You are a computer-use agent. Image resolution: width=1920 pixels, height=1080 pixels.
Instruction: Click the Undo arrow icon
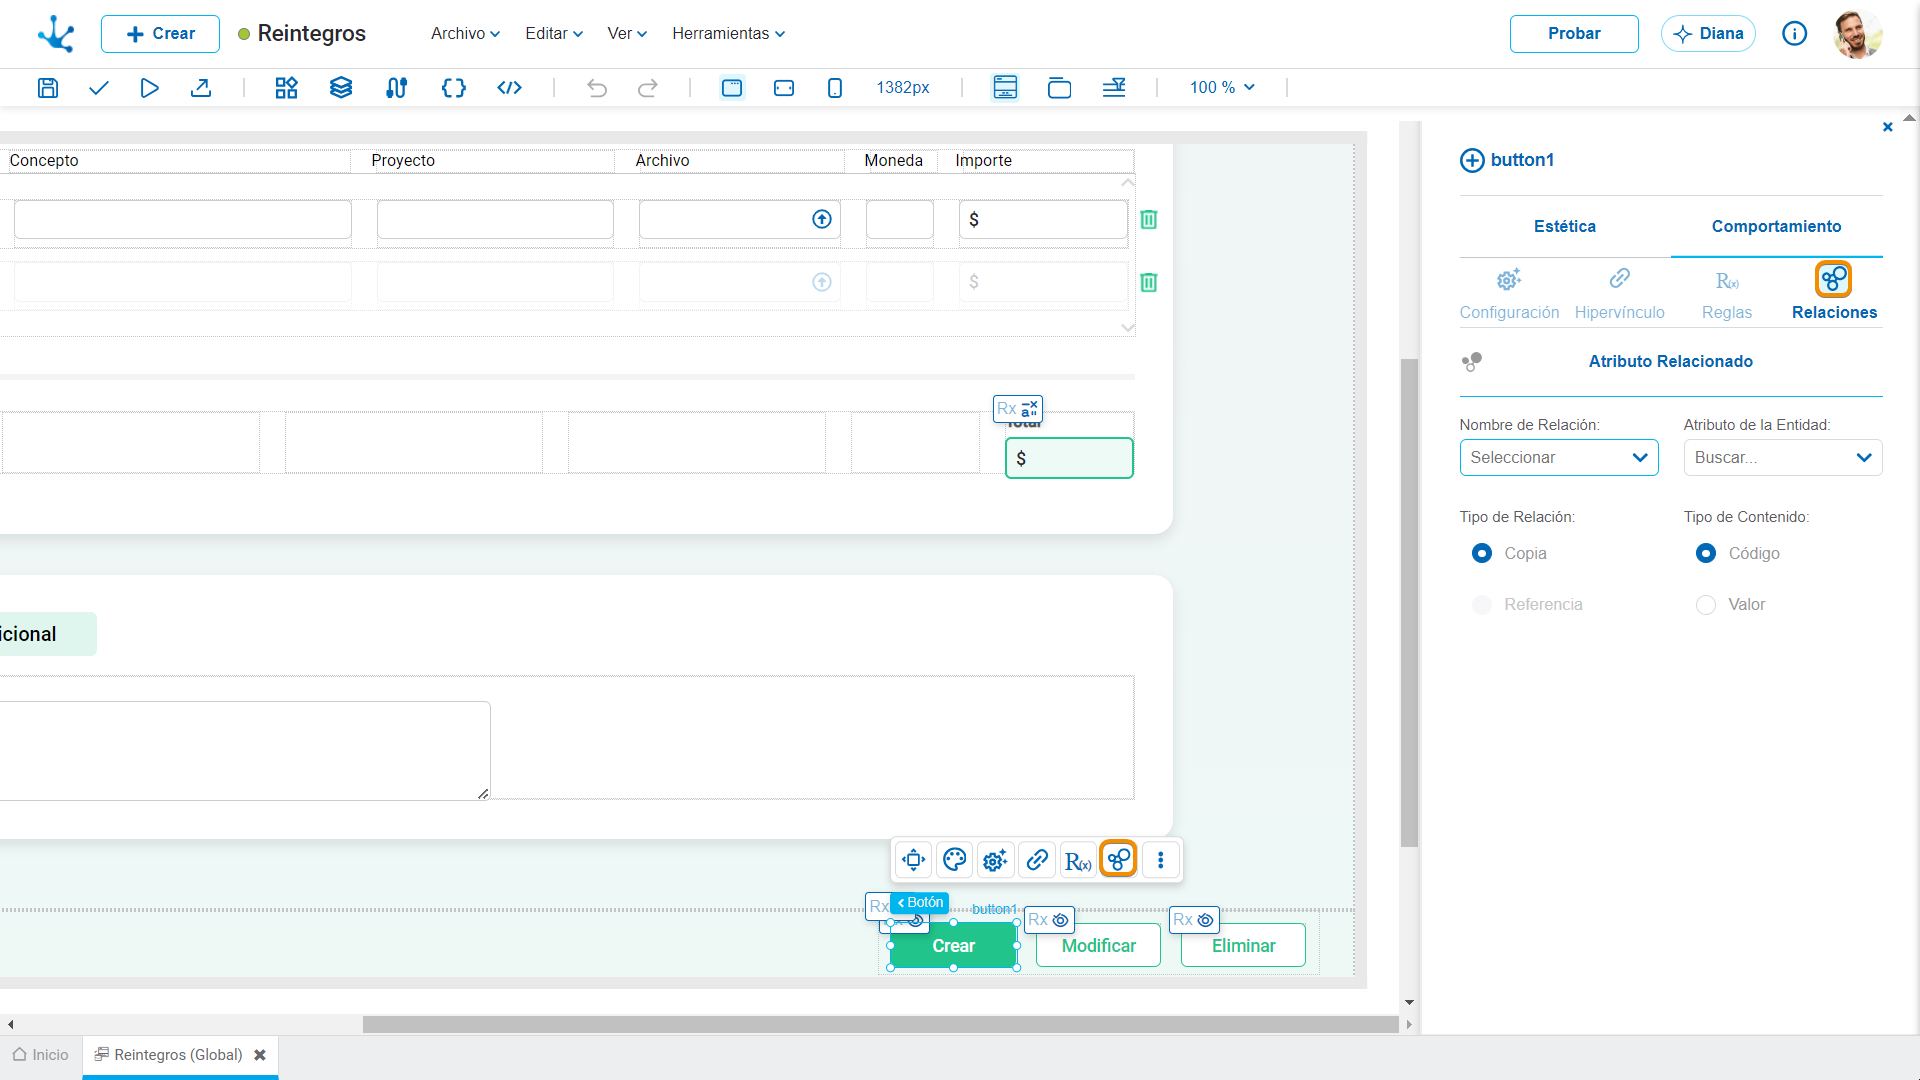(597, 88)
